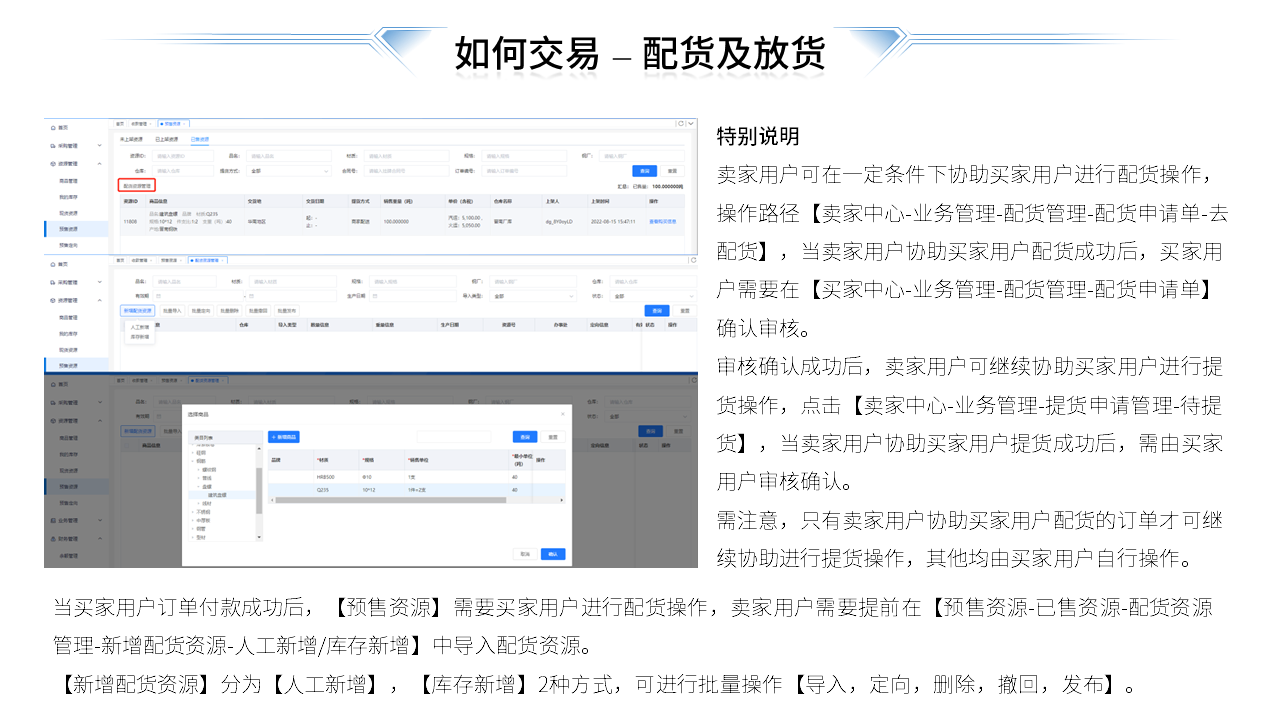Click the red-boxed 配货资源管理 button
1280x720 pixels.
pos(138,185)
